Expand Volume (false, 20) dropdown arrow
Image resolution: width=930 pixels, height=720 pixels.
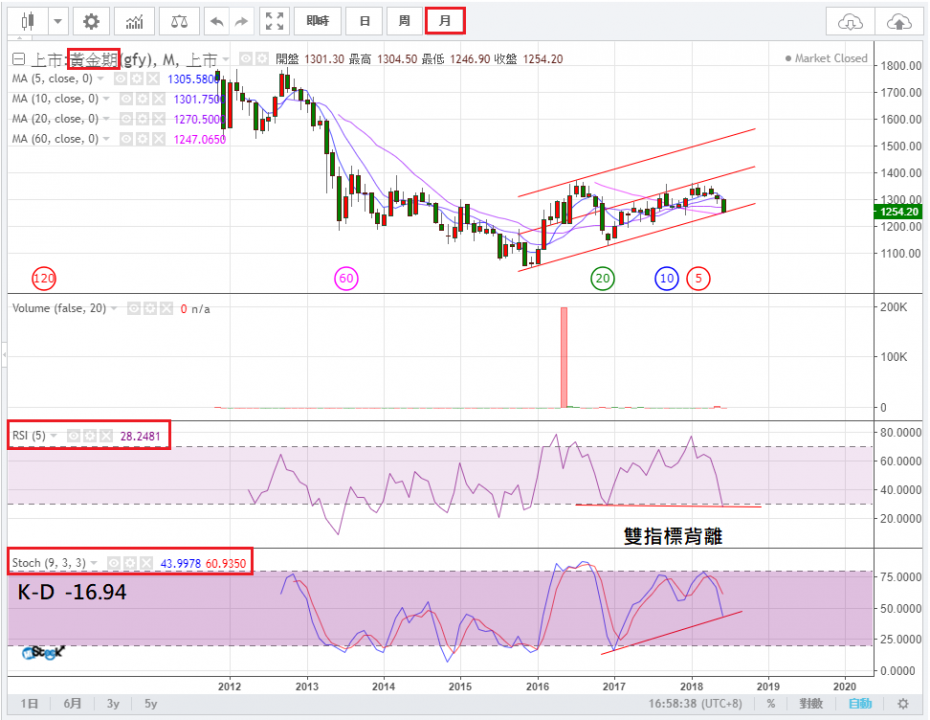tap(114, 308)
